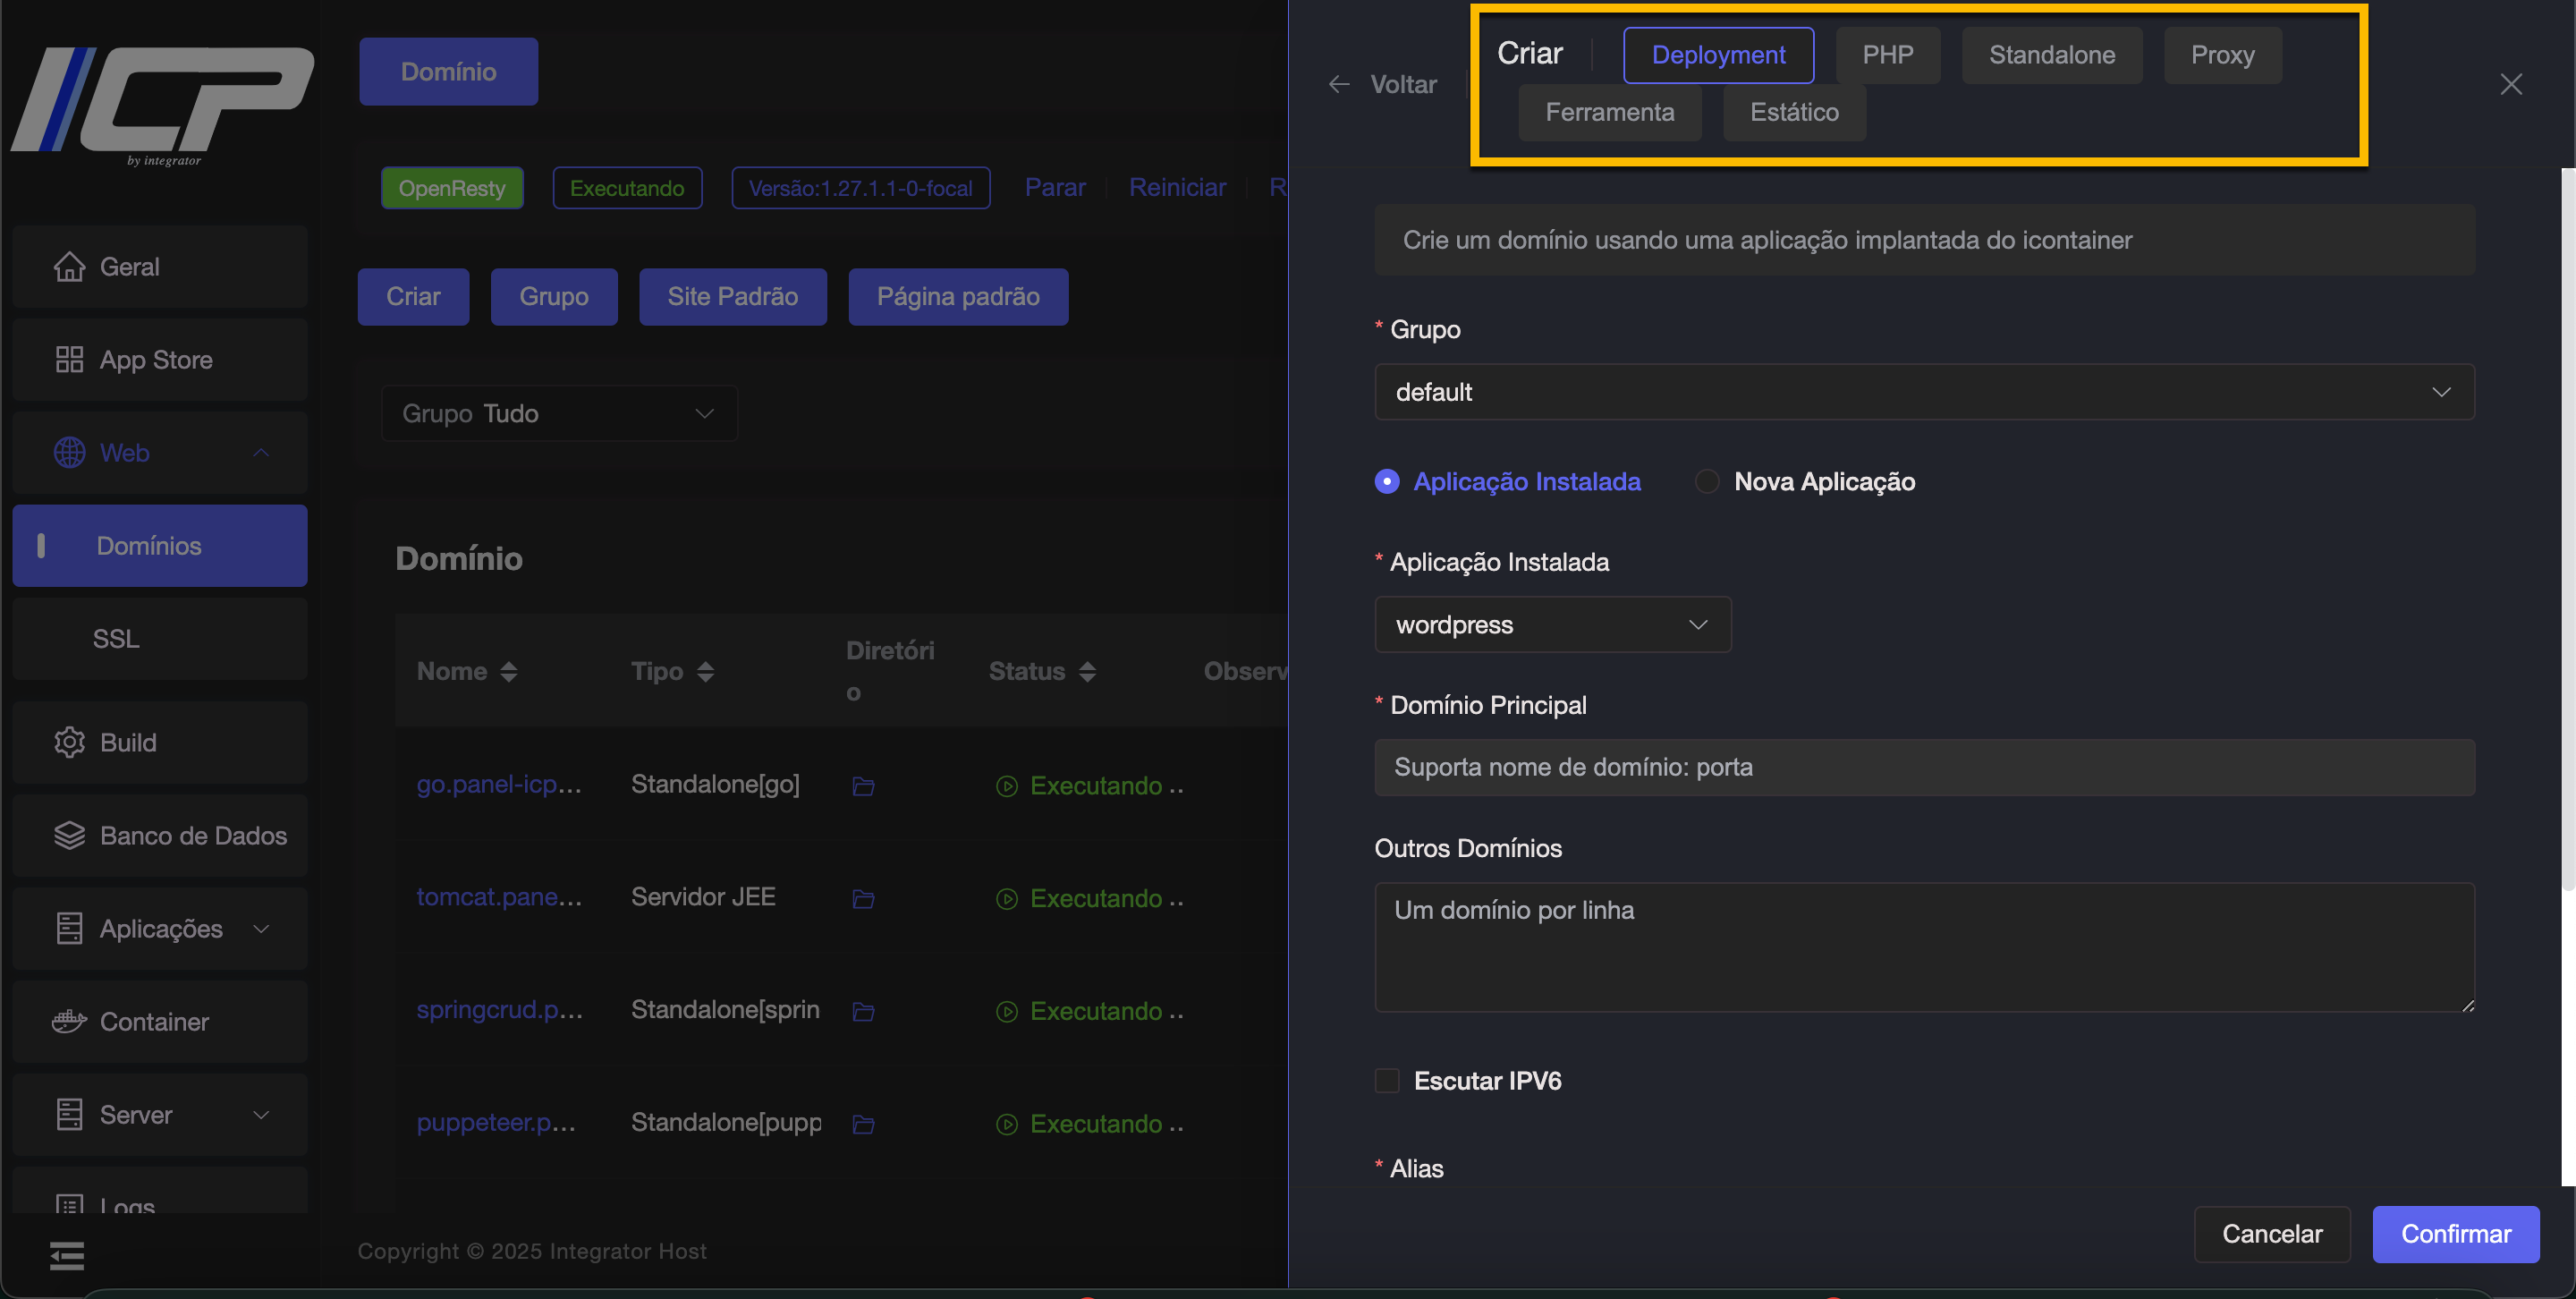This screenshot has height=1299, width=2576.
Task: Enable the Escutar IPV6 checkbox
Action: point(1387,1081)
